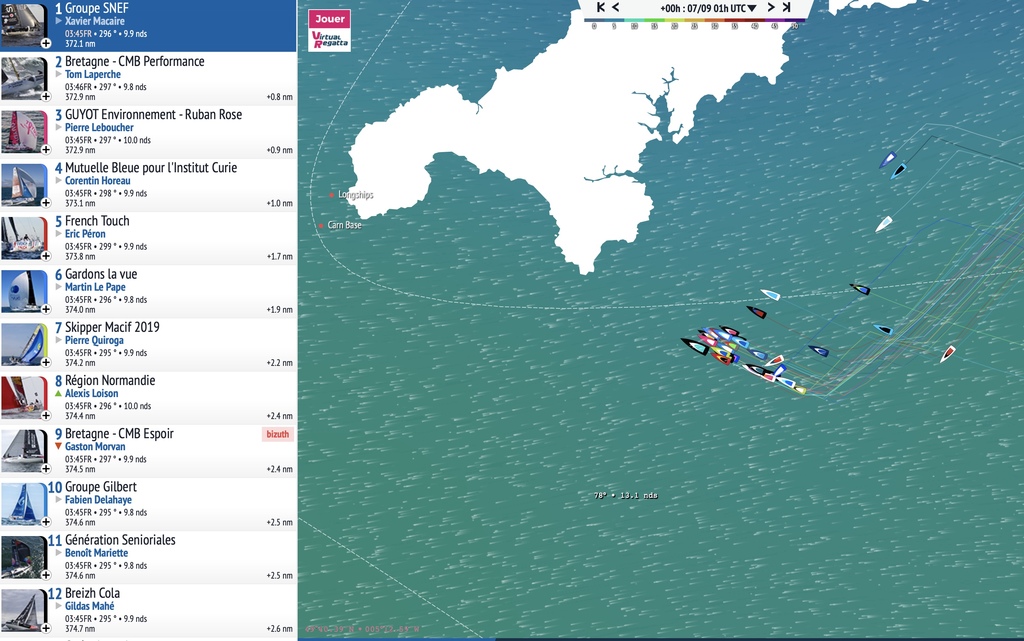Click plus icon on Groupe Gilbert
This screenshot has width=1024, height=641.
(46, 522)
